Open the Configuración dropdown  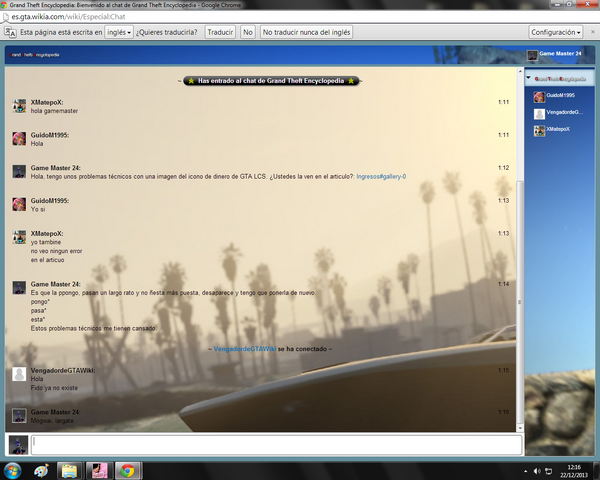coord(556,33)
